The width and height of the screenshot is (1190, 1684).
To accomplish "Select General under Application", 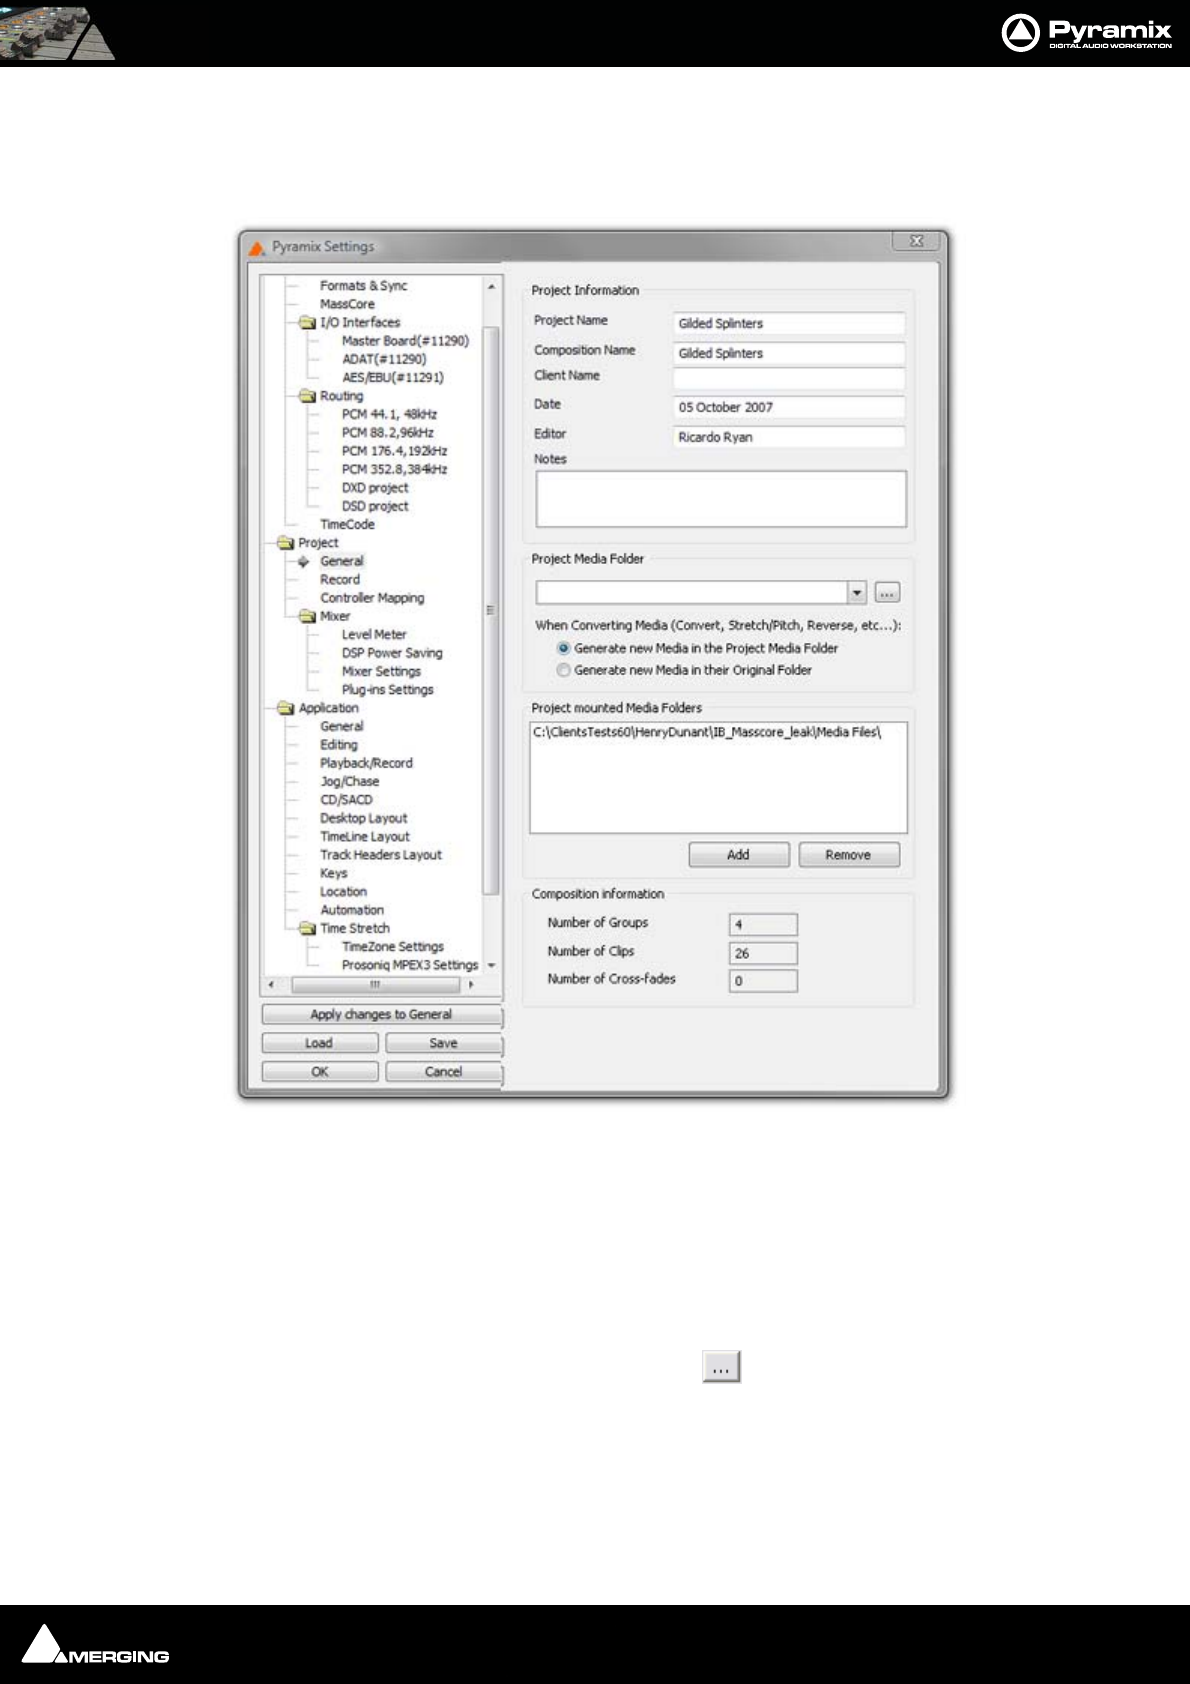I will tap(342, 726).
